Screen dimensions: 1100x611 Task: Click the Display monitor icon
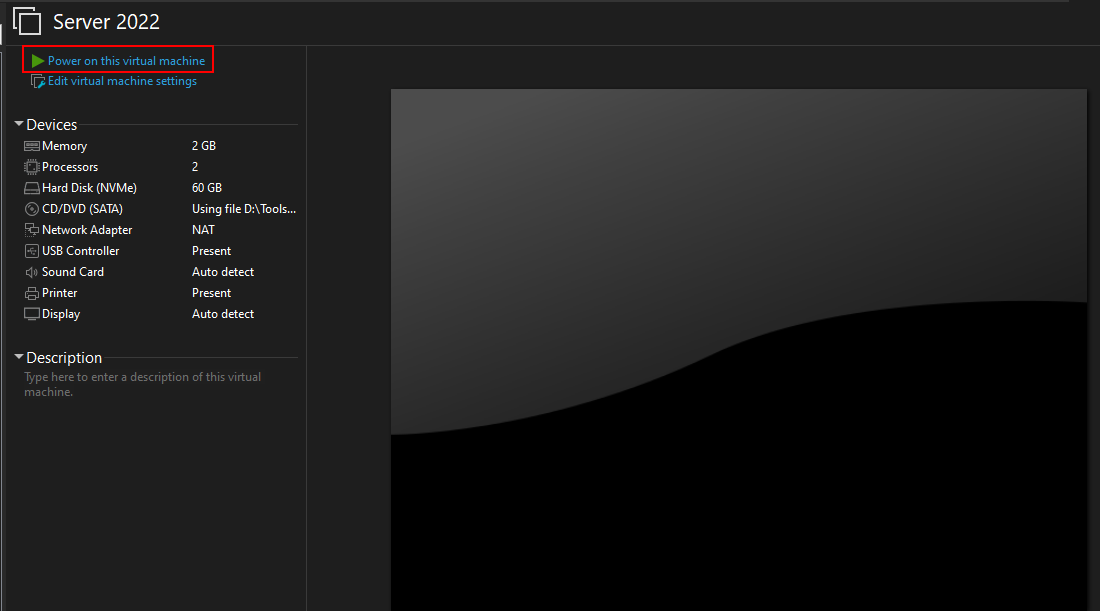tap(32, 314)
